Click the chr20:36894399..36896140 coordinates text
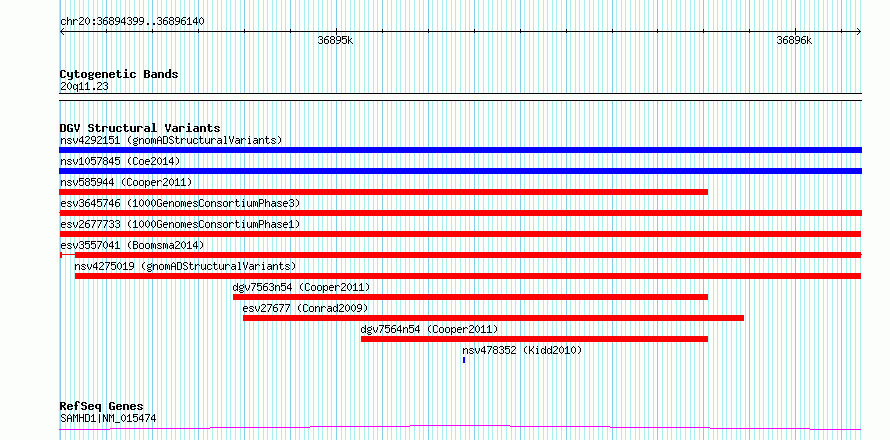Viewport: 890px width, 440px height. pos(132,22)
